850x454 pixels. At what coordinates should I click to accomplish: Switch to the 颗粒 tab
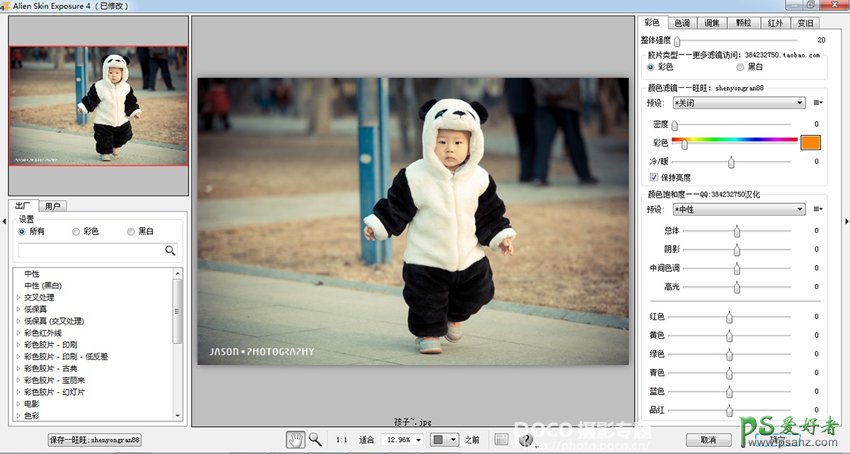pos(743,23)
